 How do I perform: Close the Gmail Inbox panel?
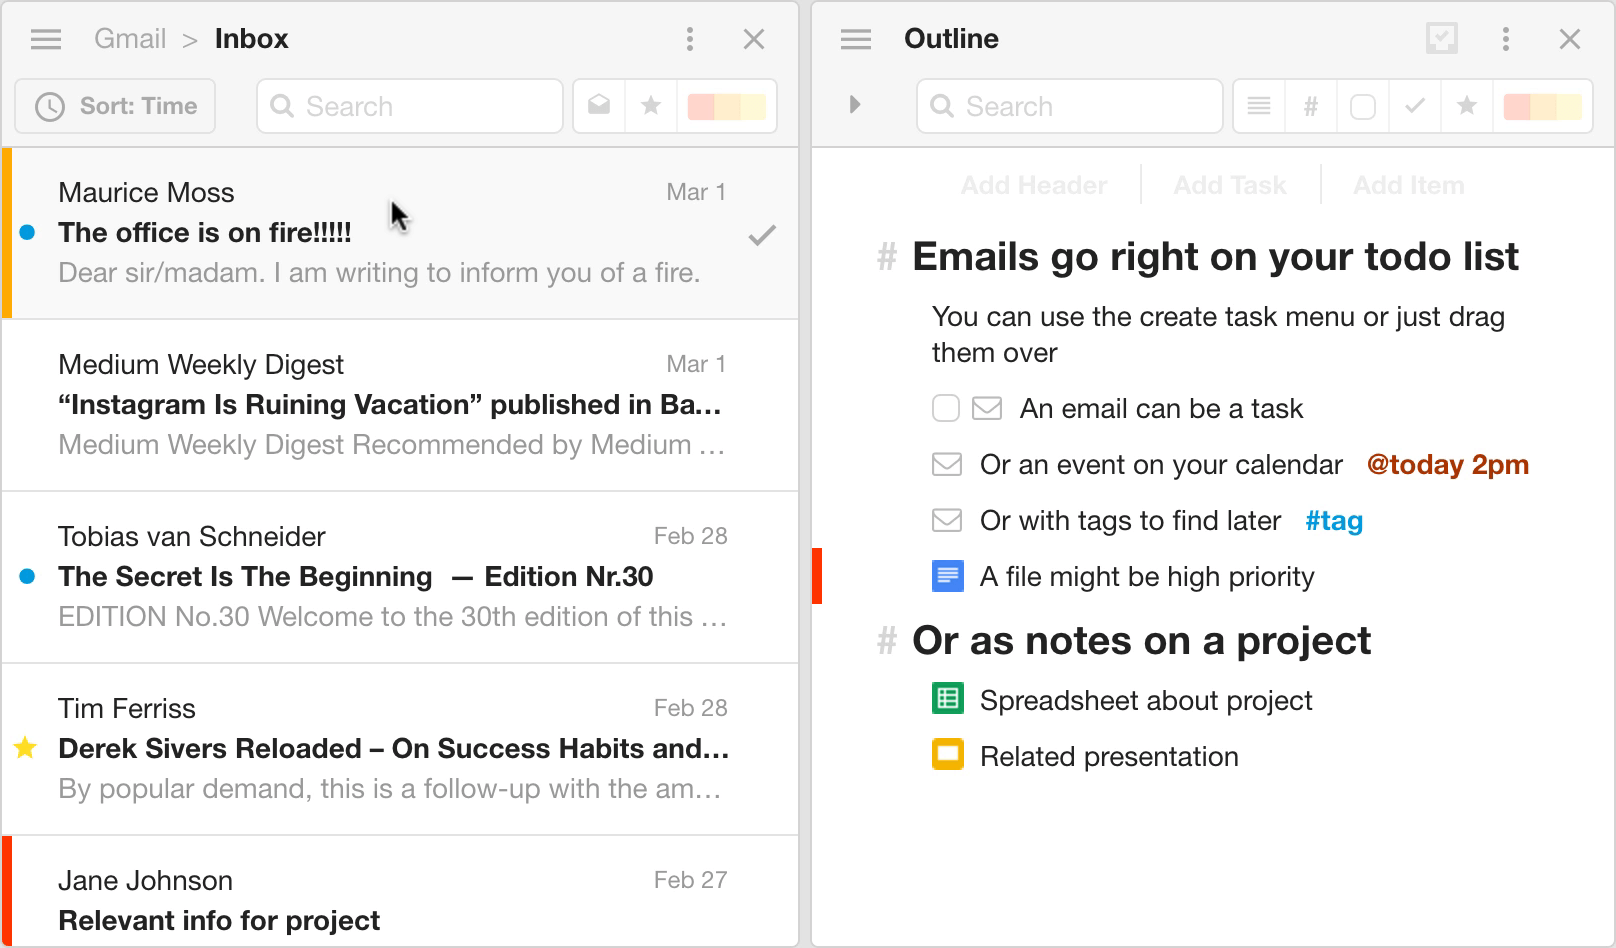pos(754,39)
